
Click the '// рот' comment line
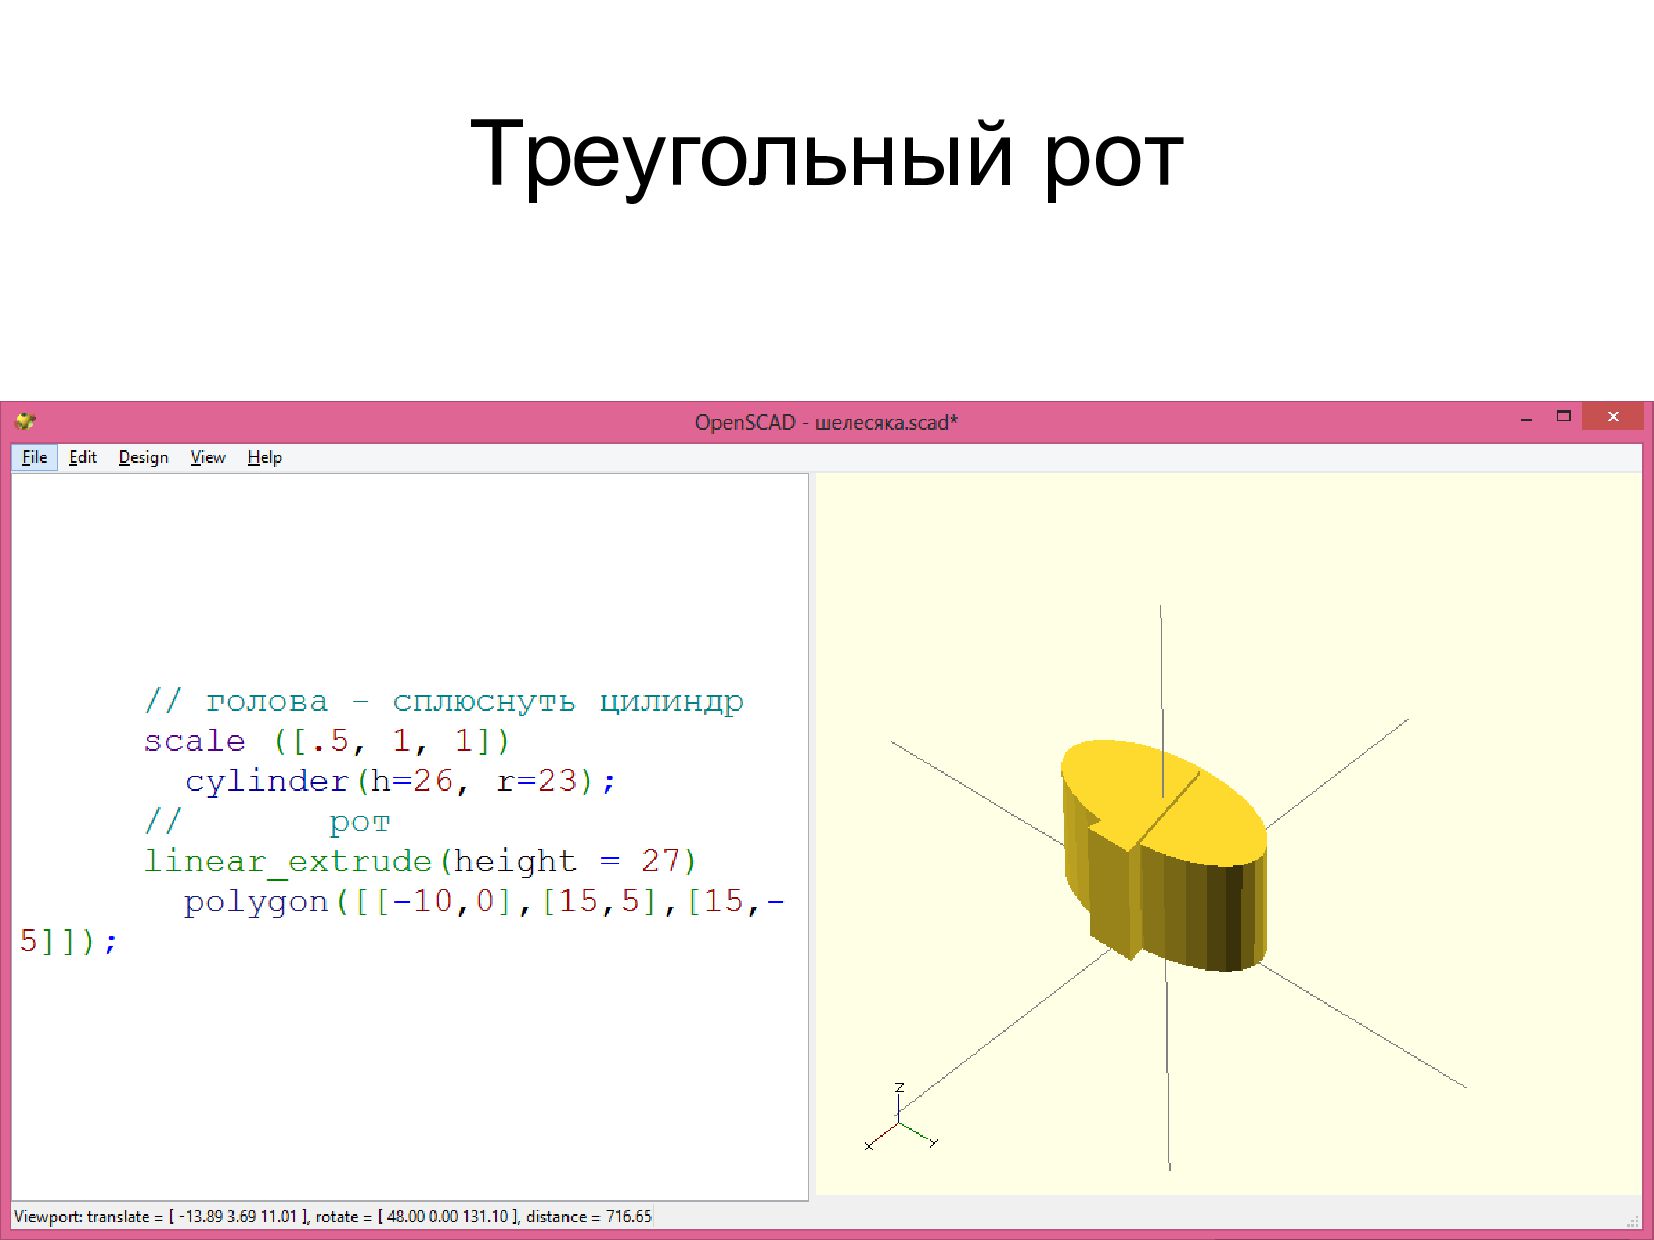tap(267, 822)
